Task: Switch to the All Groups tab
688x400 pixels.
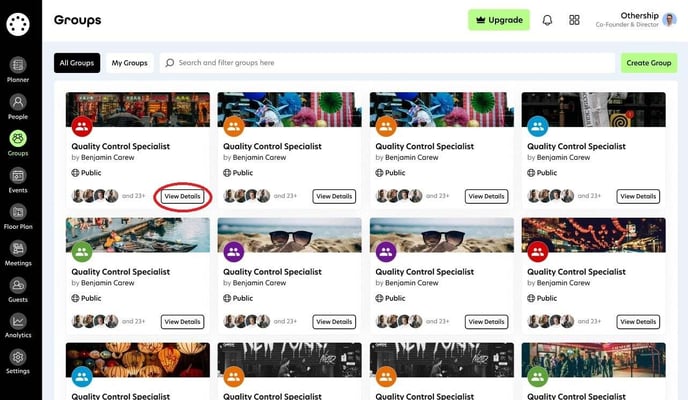Action: [77, 63]
